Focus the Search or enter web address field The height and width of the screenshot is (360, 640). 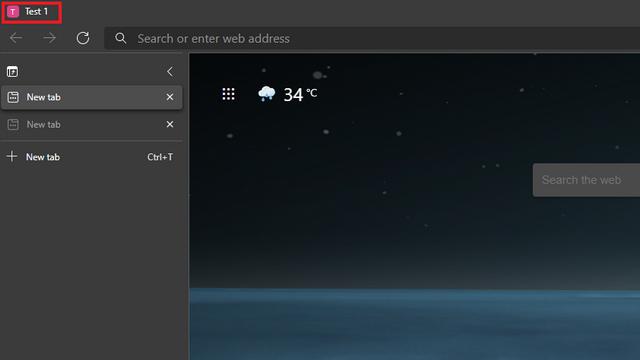coord(372,38)
